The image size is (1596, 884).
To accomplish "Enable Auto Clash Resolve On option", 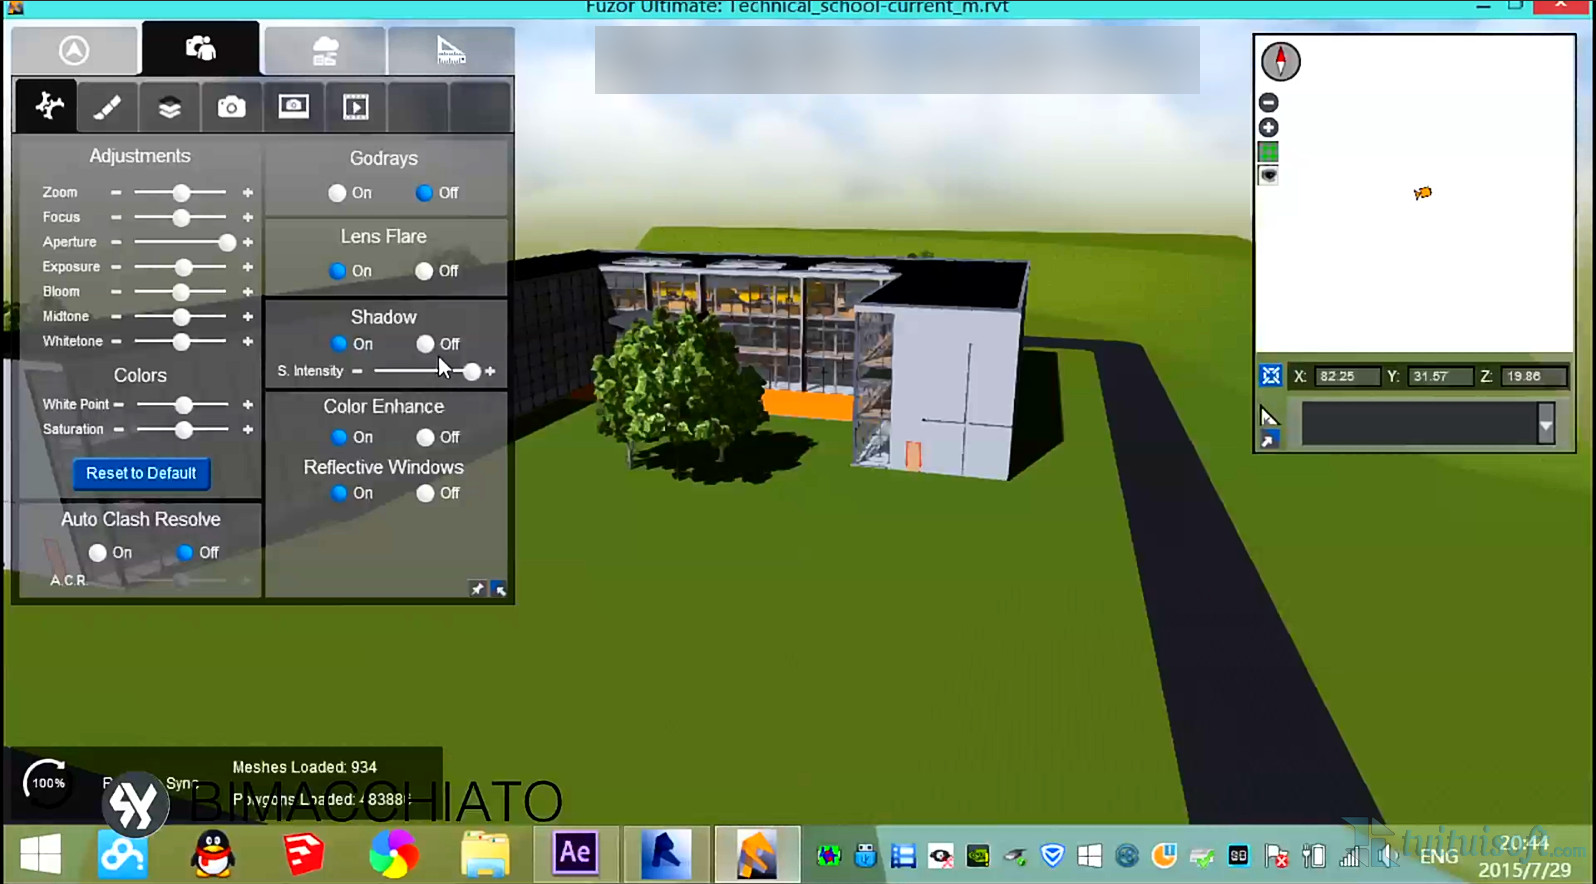I will [97, 552].
